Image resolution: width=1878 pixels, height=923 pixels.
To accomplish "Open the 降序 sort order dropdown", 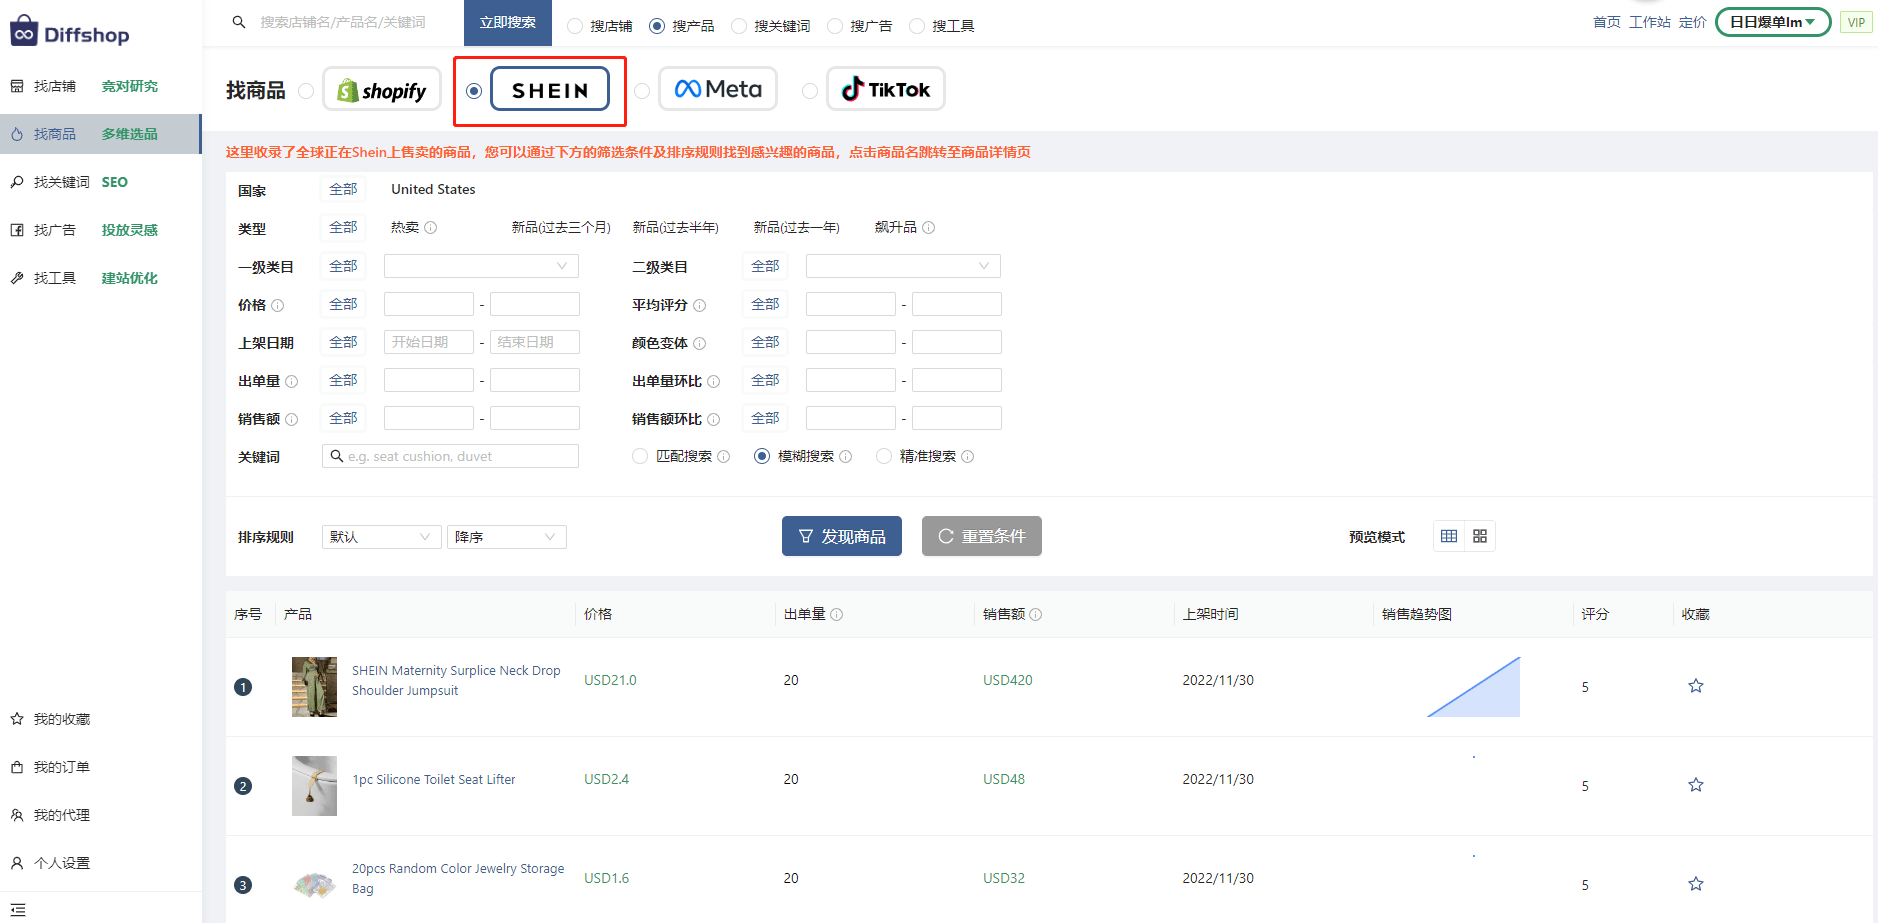I will coord(506,537).
